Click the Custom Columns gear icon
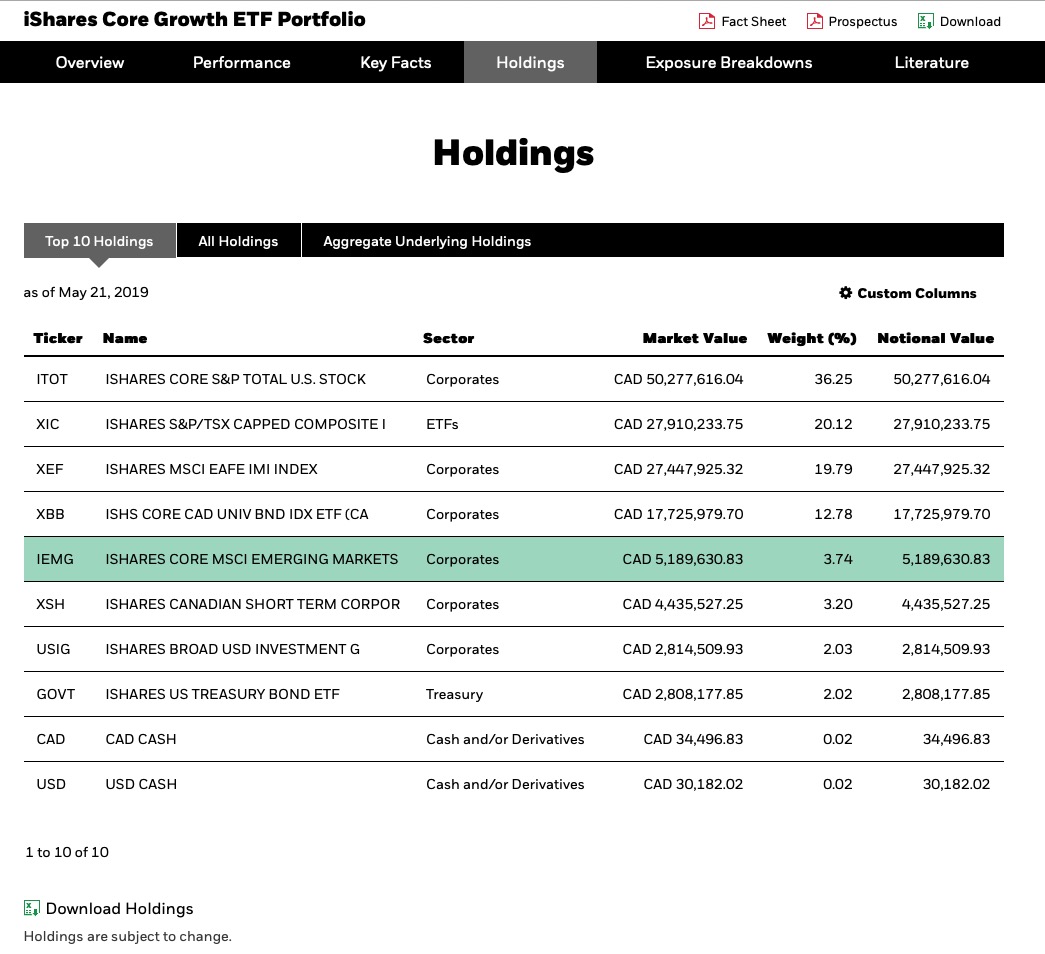Image resolution: width=1045 pixels, height=954 pixels. pyautogui.click(x=845, y=293)
